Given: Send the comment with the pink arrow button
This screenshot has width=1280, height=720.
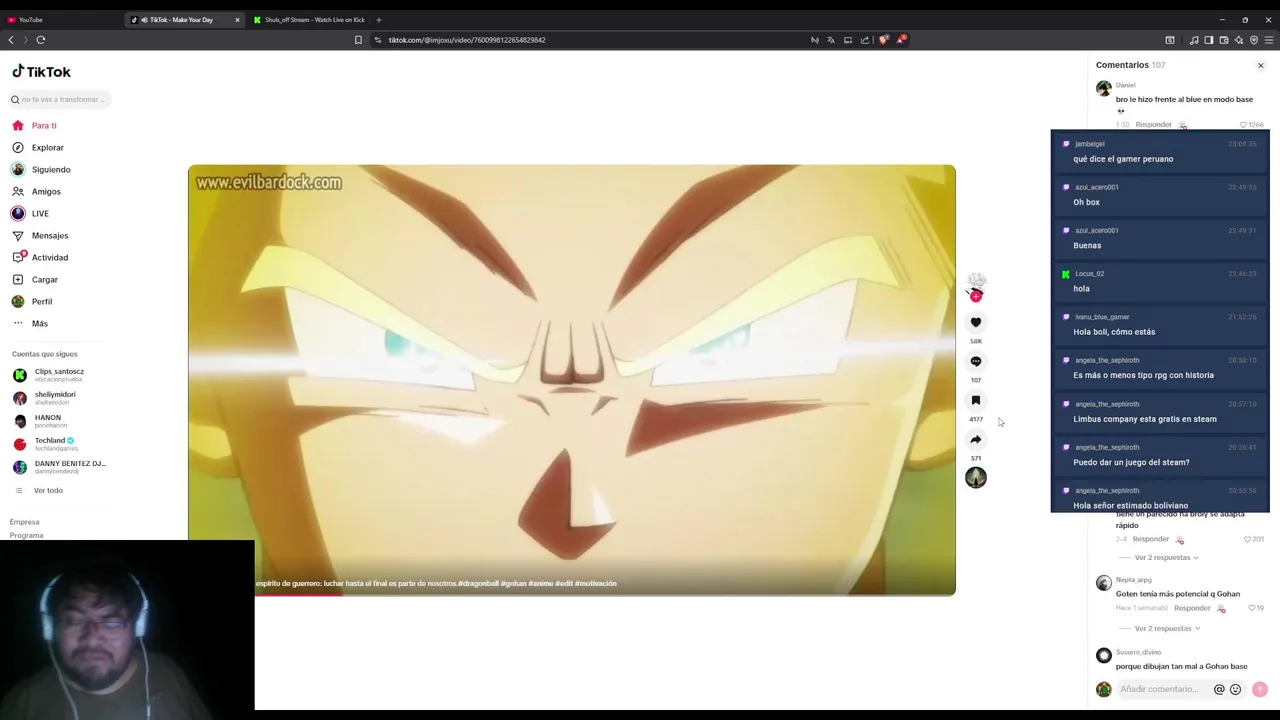Looking at the screenshot, I should (x=1260, y=689).
